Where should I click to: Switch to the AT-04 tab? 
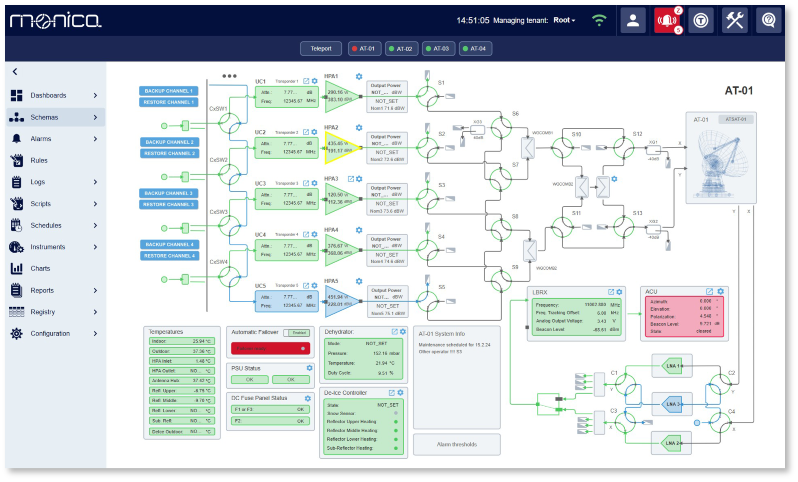(x=475, y=49)
